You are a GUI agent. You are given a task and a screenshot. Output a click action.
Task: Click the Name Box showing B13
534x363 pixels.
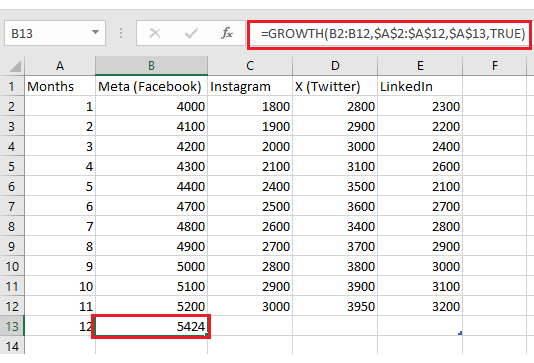[54, 33]
